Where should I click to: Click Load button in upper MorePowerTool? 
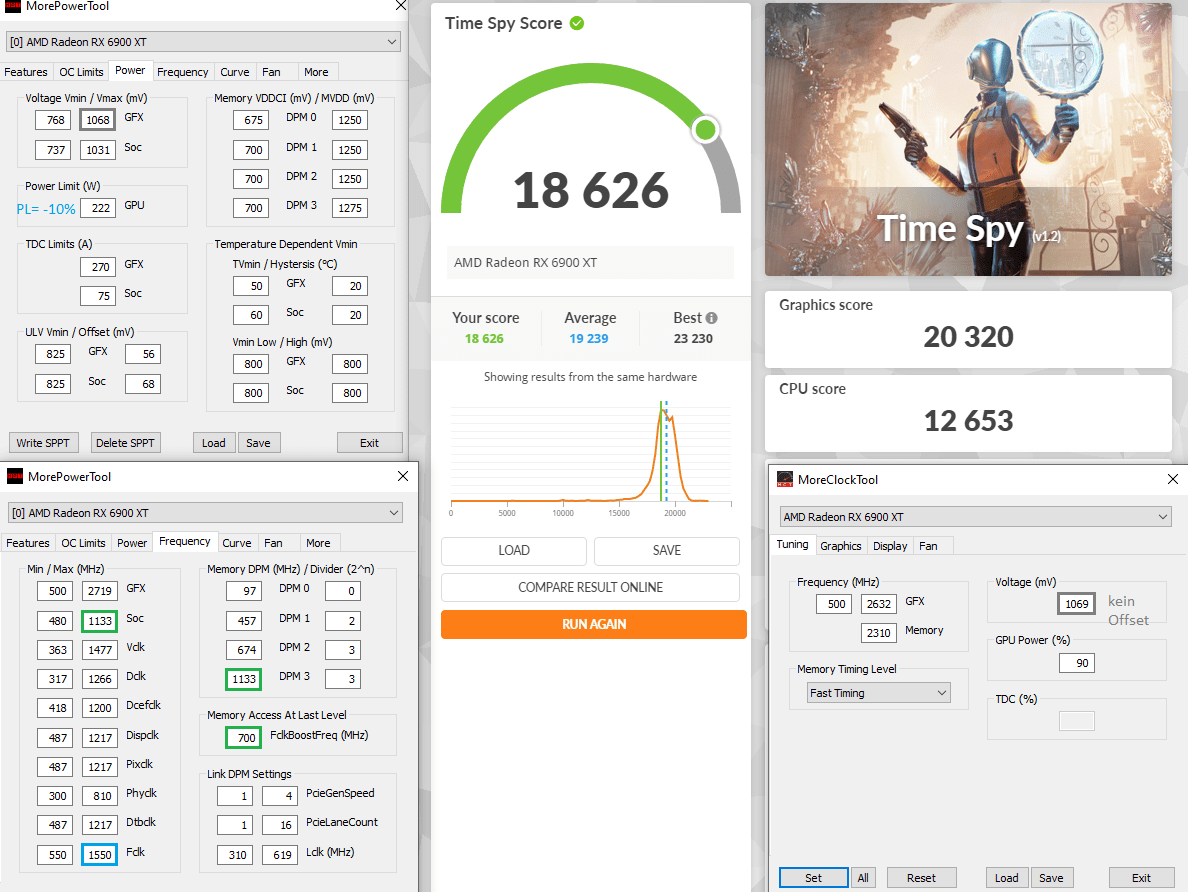pos(214,443)
